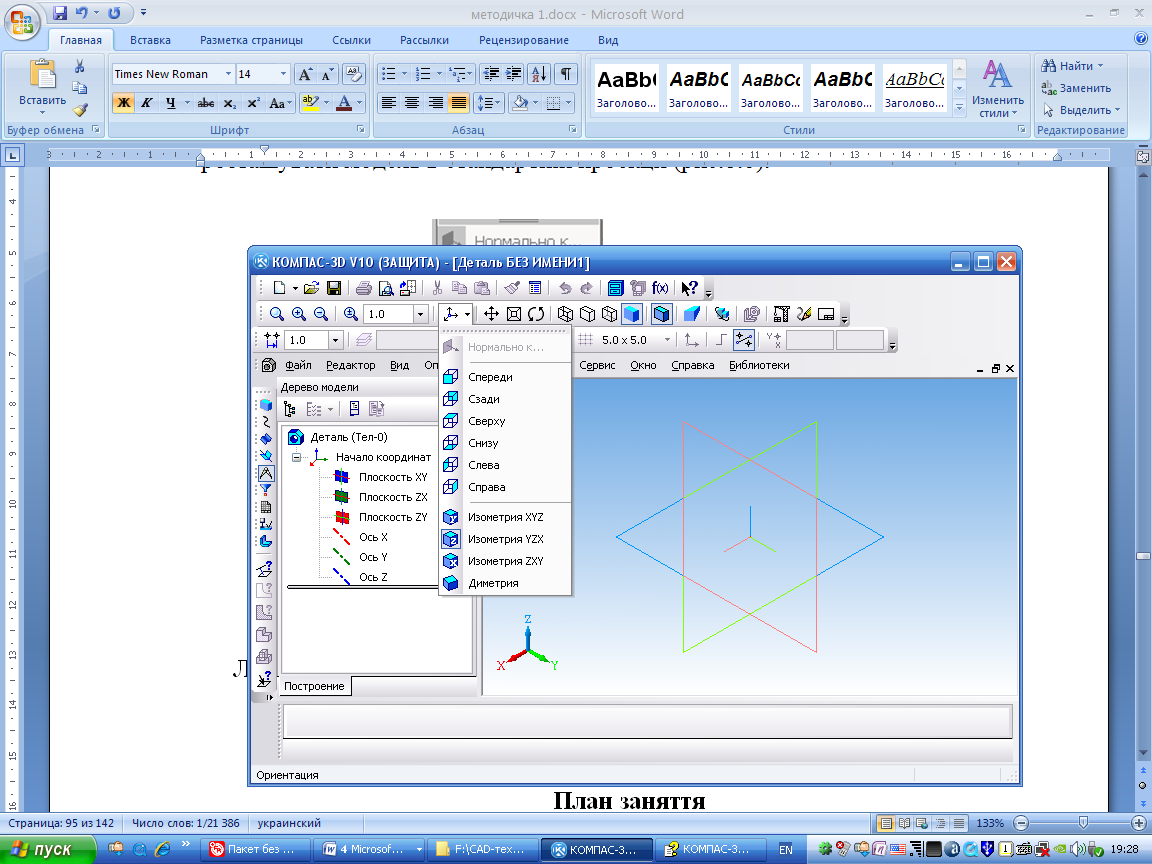
Task: Click the Undo arrow in Word quick access bar
Action: pos(82,13)
